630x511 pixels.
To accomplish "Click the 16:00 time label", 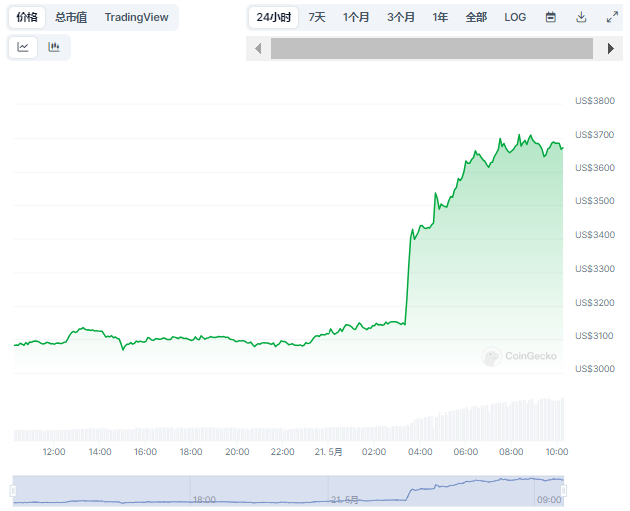I will coord(145,452).
